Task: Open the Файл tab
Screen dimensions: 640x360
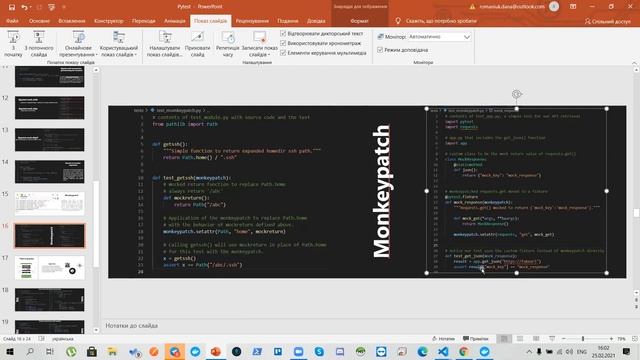Action: coord(12,21)
